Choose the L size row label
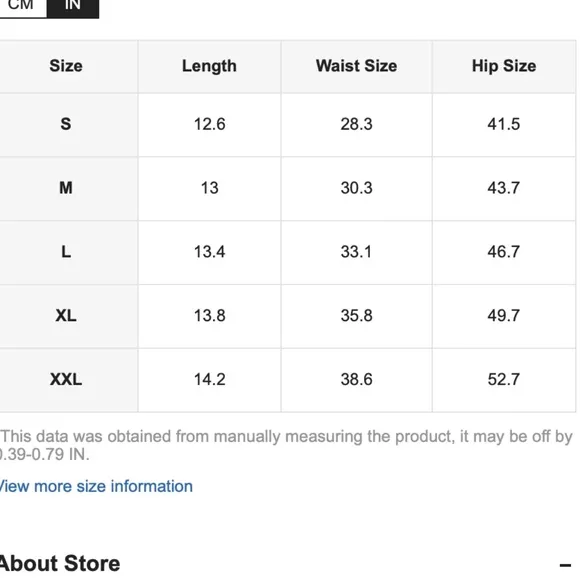Screen dimensions: 580x580 coord(66,252)
